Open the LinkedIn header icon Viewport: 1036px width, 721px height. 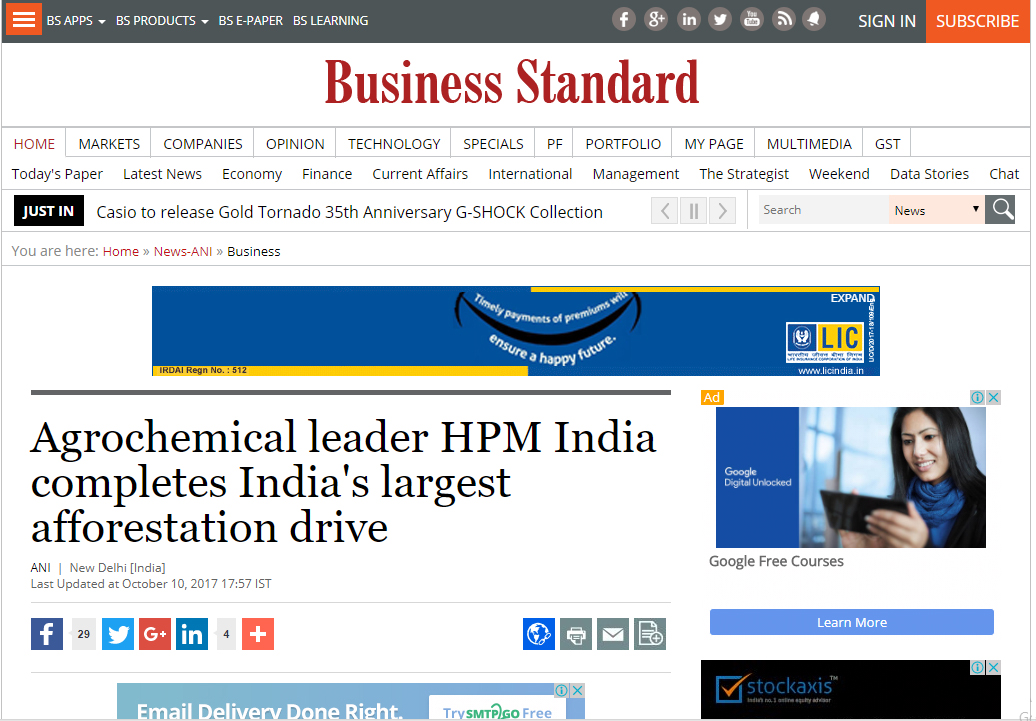tap(688, 19)
